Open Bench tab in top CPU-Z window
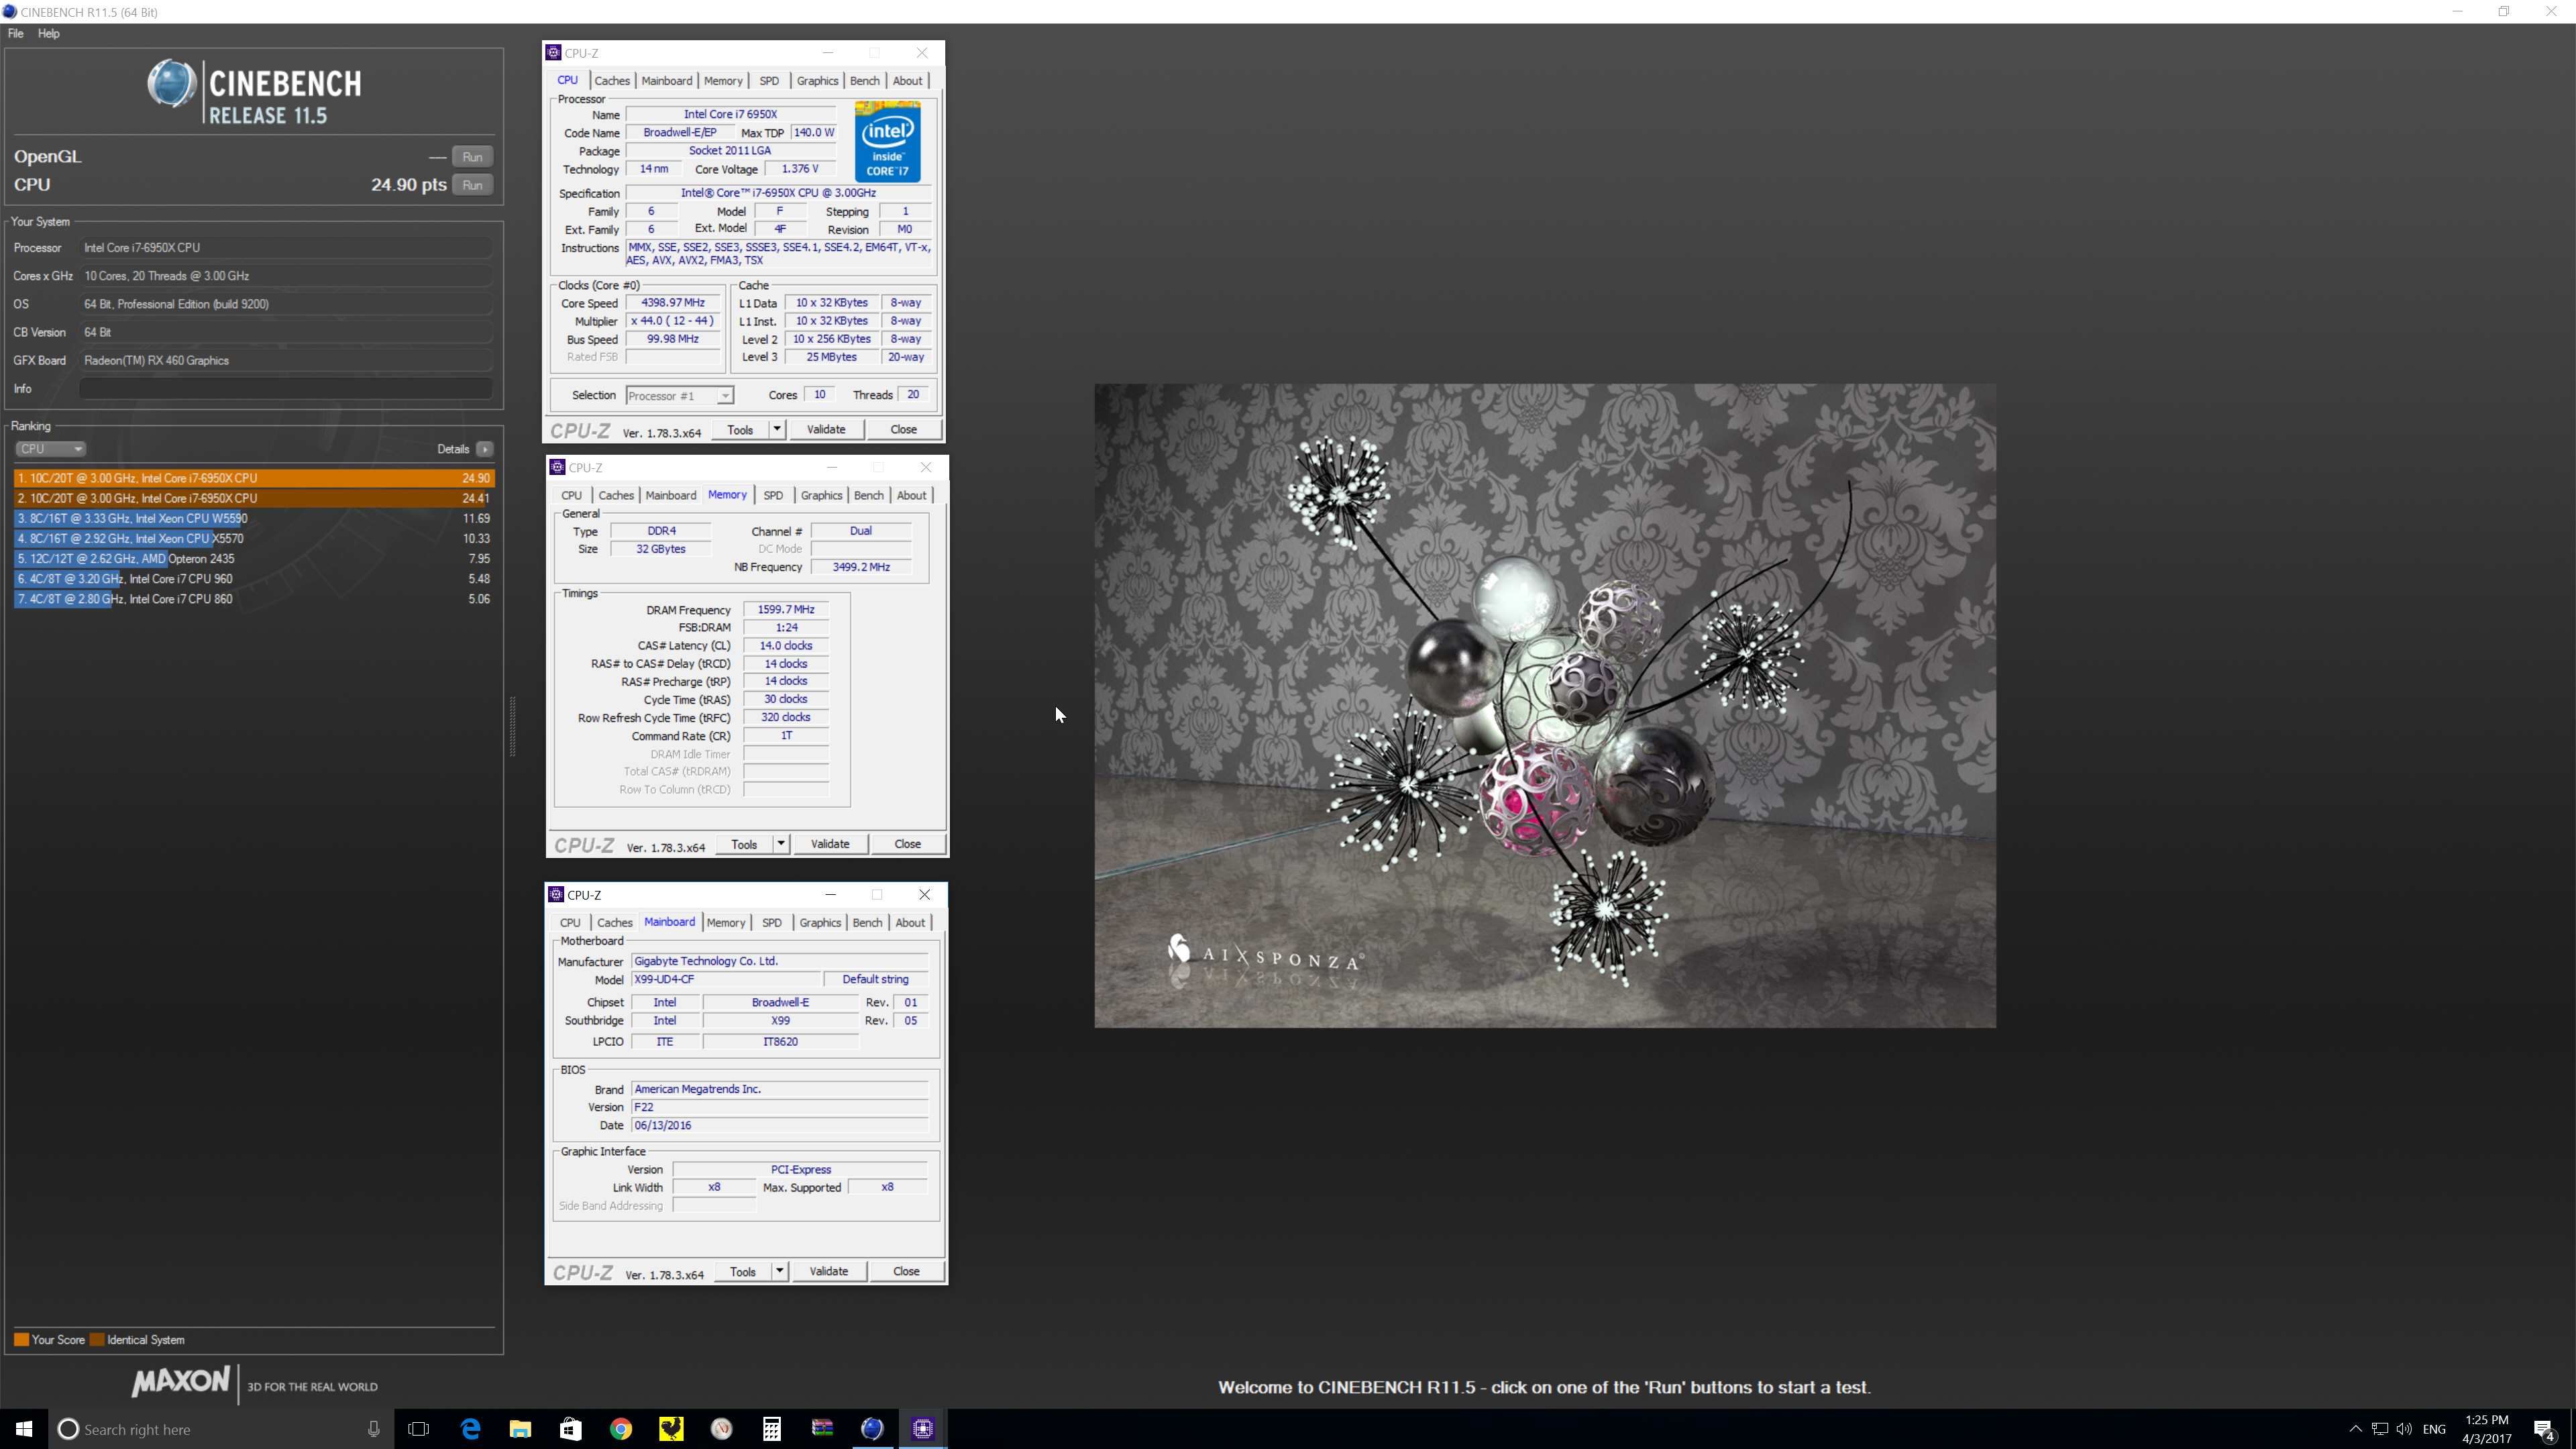This screenshot has height=1449, width=2576. pos(865,81)
